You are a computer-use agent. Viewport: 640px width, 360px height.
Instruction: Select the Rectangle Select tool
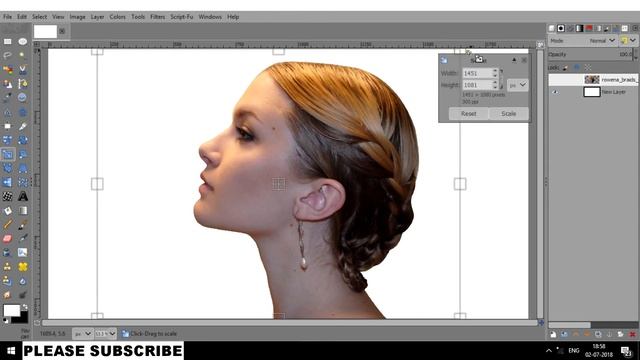7,41
